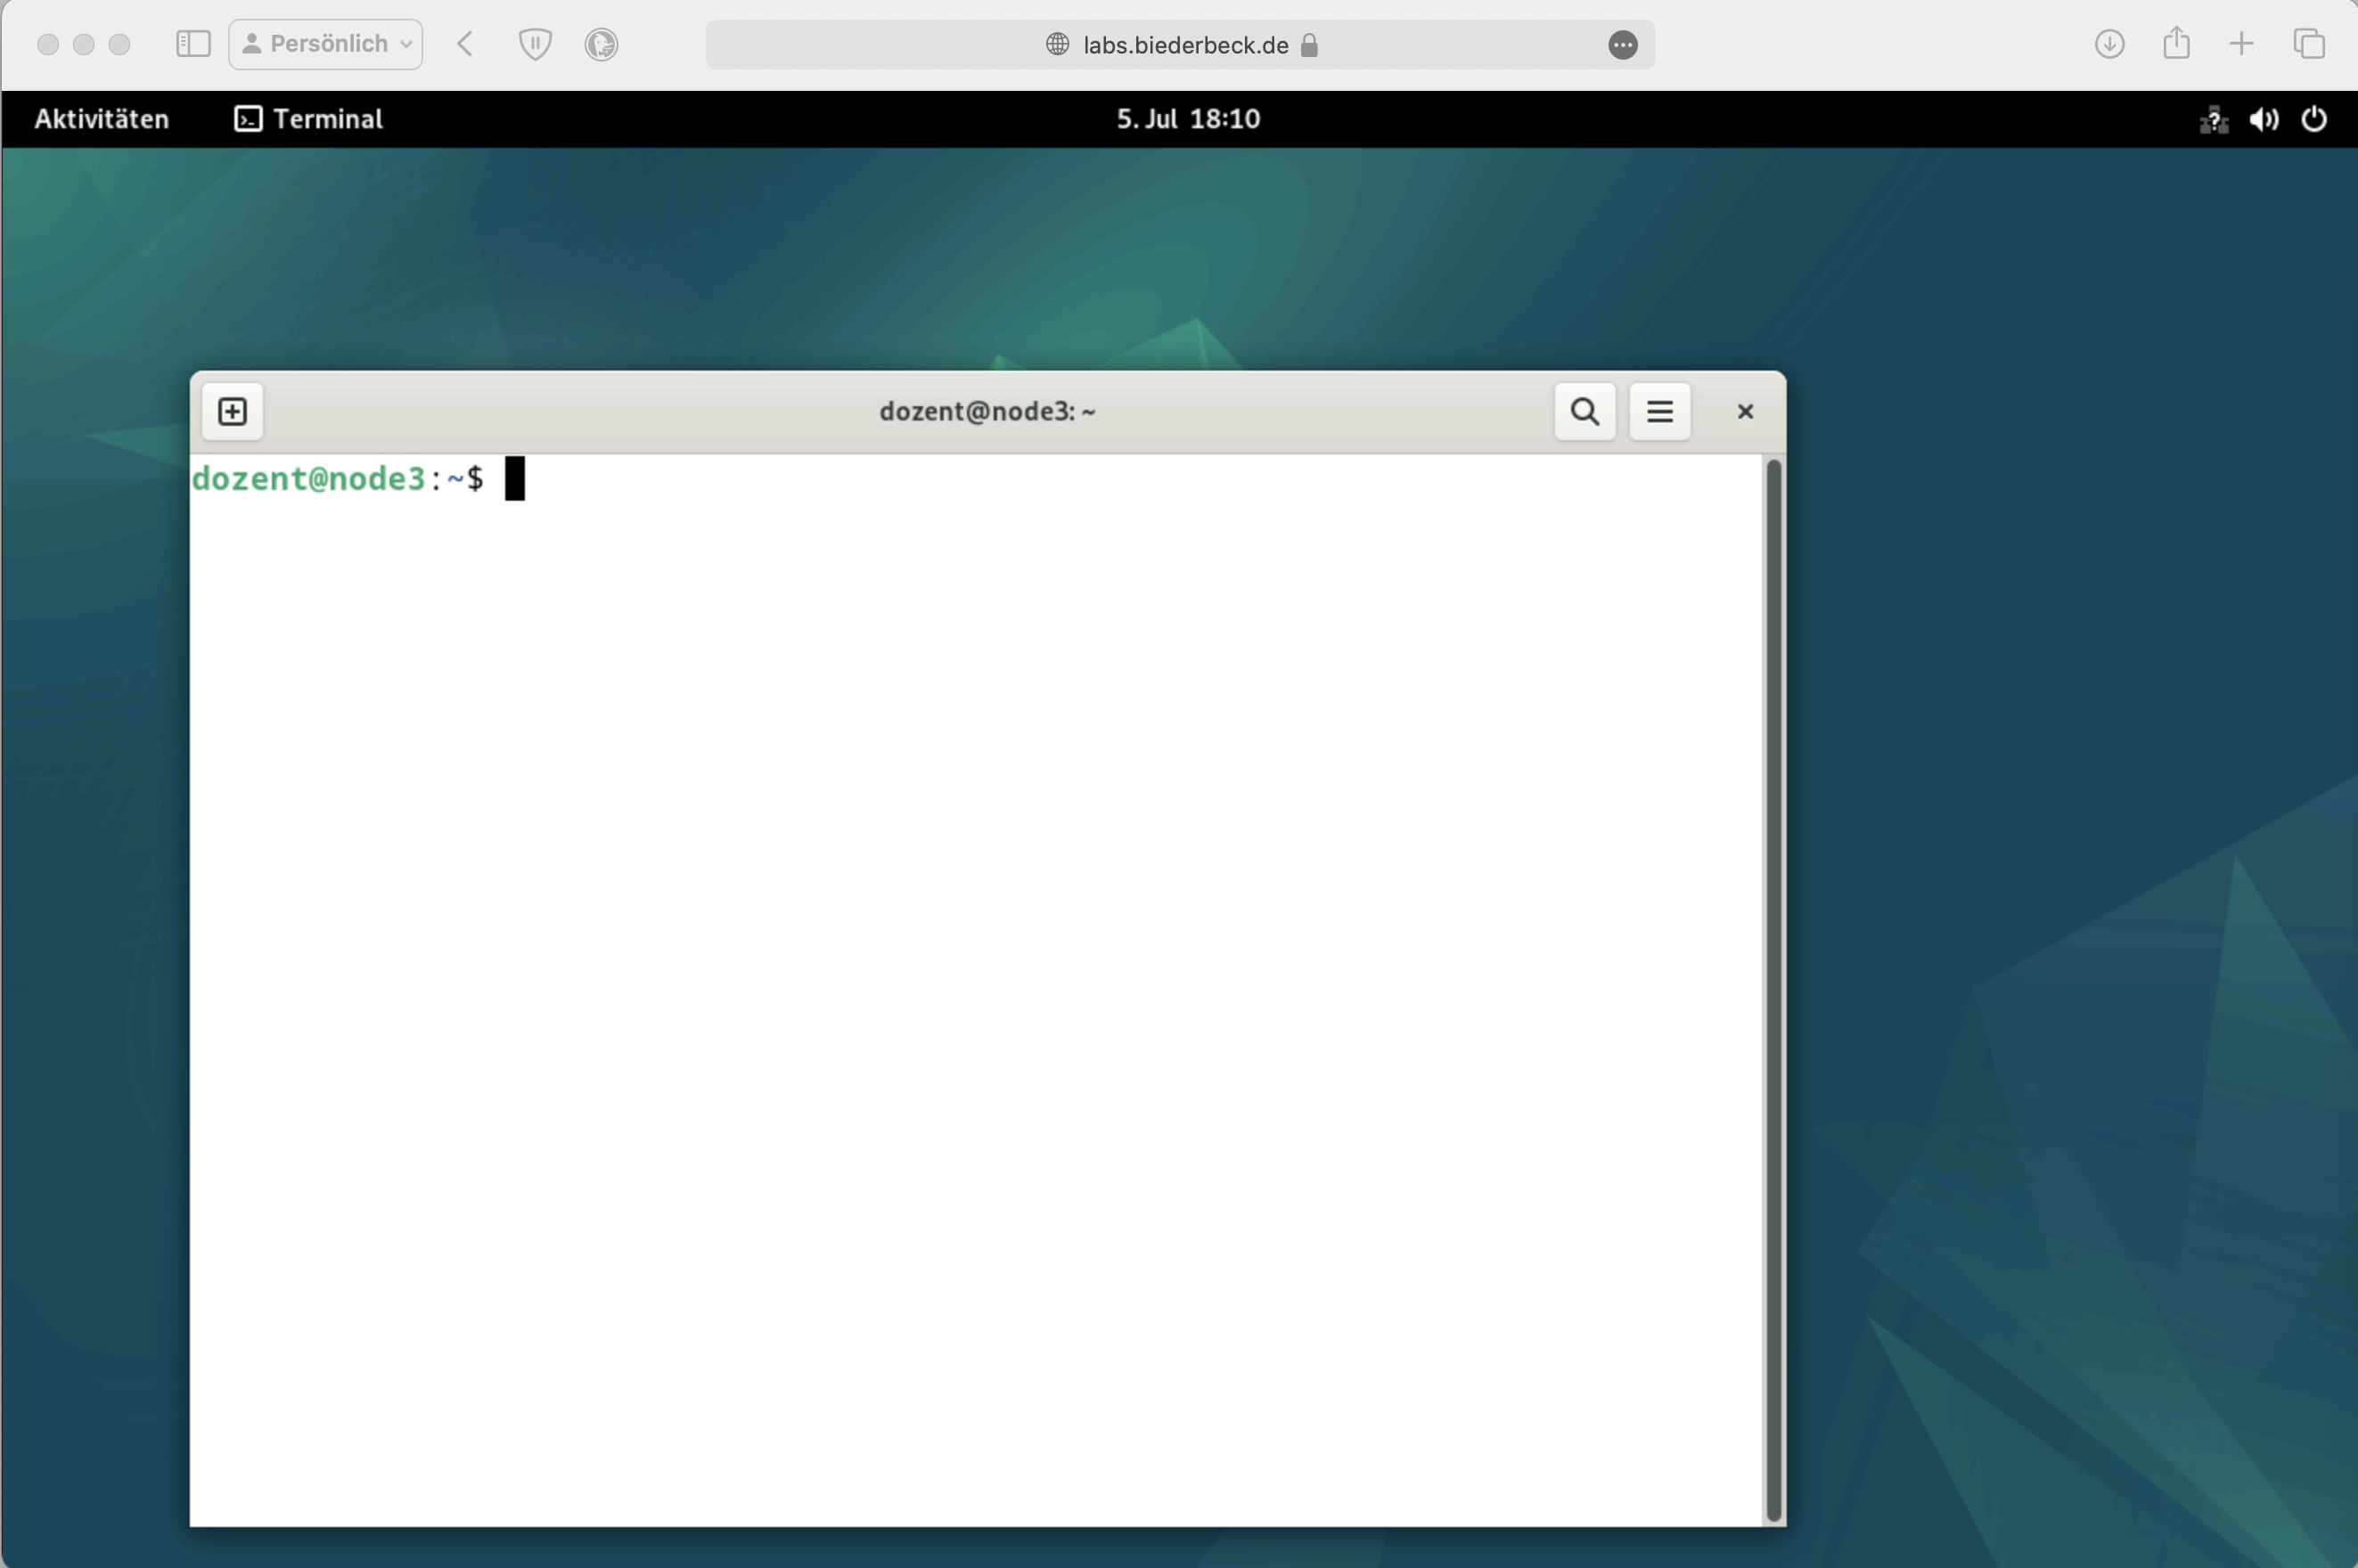Click the terminal search magnifier icon
The image size is (2358, 1568).
point(1584,411)
